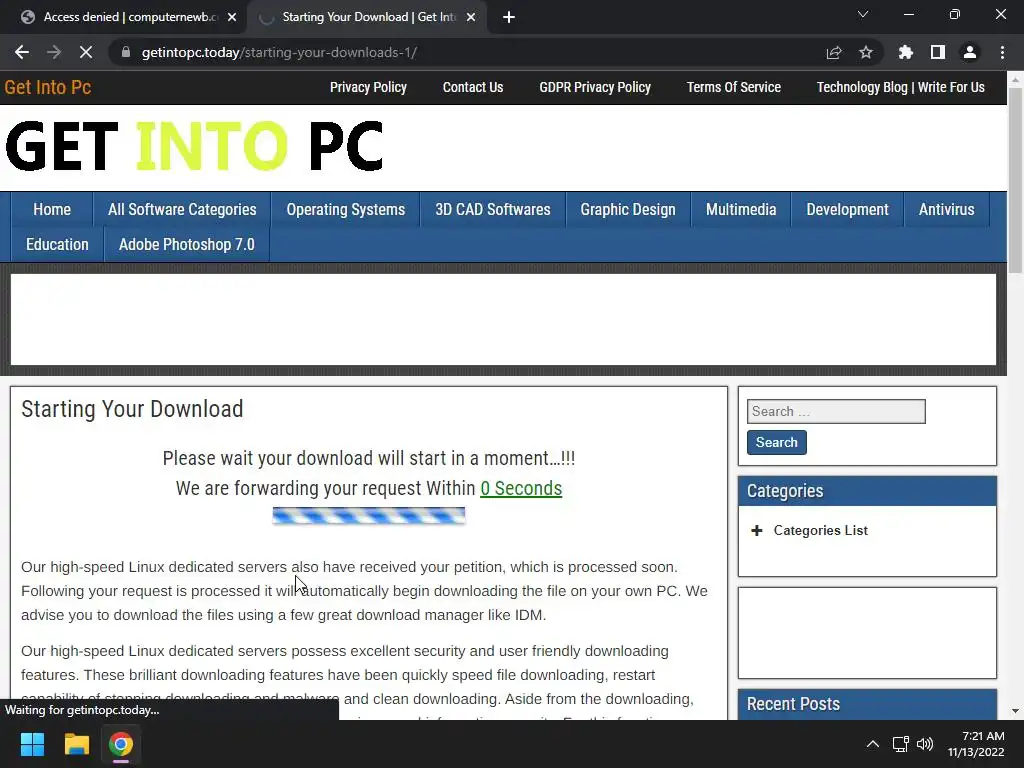Screen dimensions: 1024x768
Task: Stop loading the page with the X icon
Action: click(86, 52)
